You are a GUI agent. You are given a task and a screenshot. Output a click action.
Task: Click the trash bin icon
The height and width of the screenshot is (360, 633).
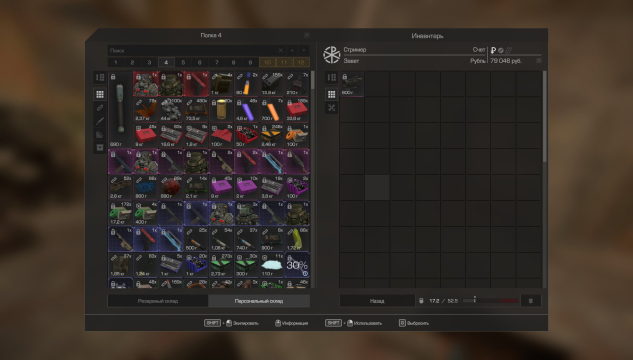coord(530,301)
